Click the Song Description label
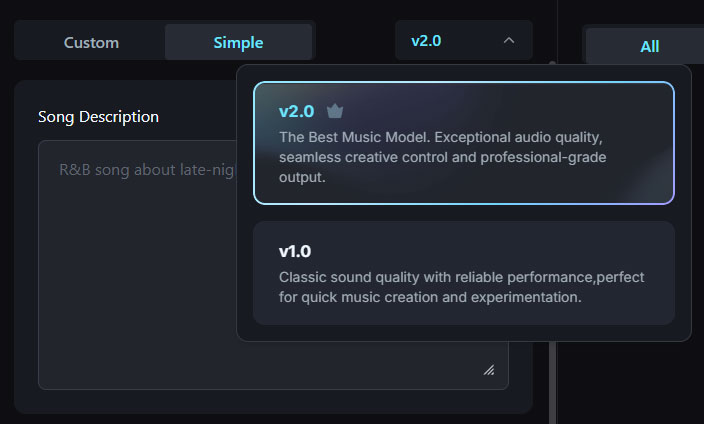This screenshot has width=704, height=424. 98,116
